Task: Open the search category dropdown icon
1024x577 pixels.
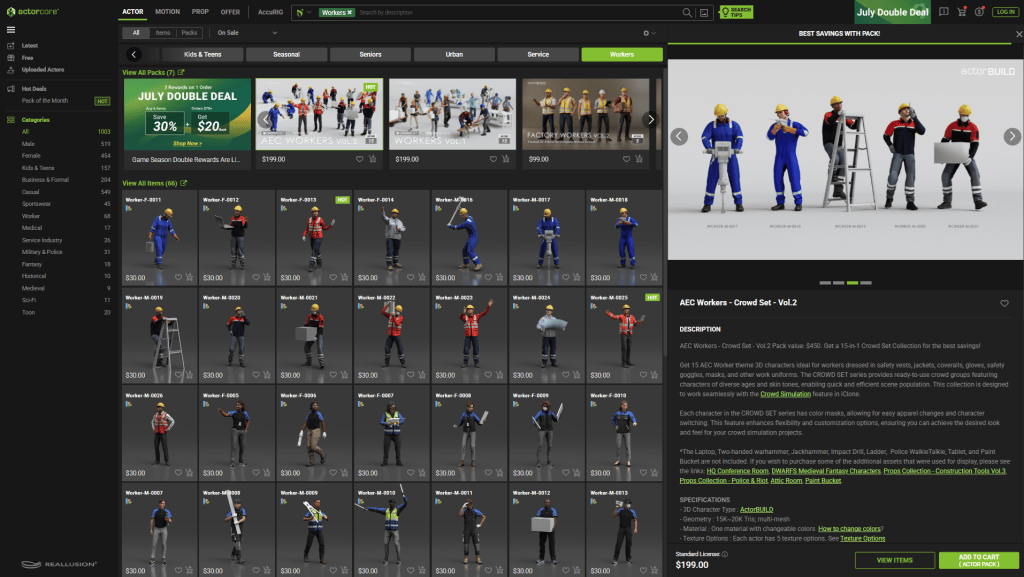Action: tap(303, 12)
